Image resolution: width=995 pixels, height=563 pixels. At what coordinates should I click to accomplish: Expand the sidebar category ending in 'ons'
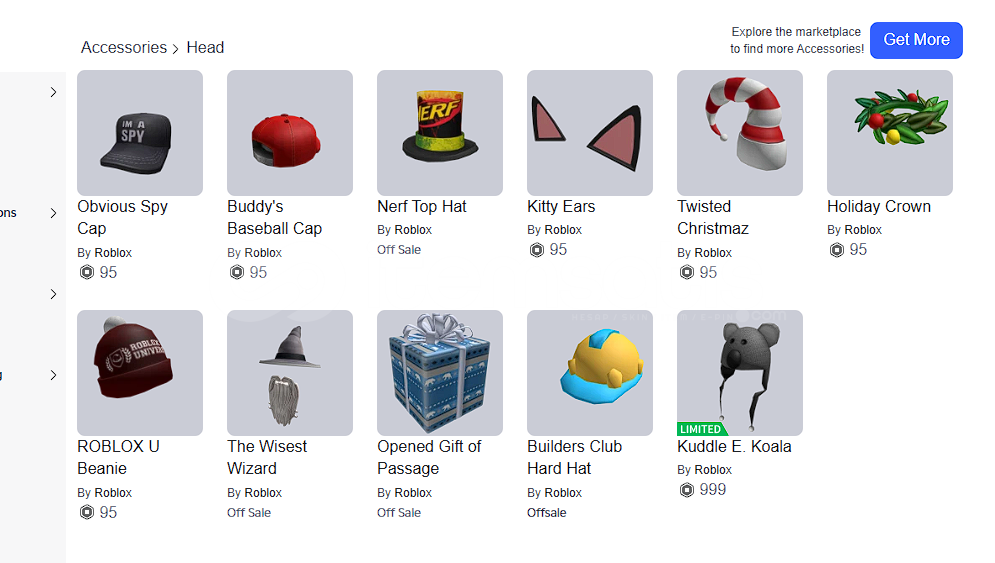point(53,213)
